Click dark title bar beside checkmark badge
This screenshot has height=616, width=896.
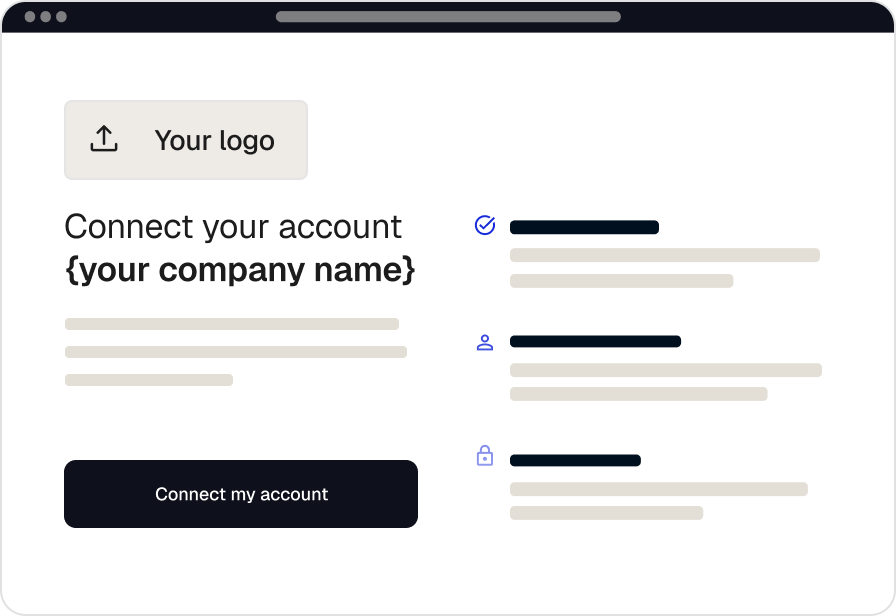[x=584, y=227]
